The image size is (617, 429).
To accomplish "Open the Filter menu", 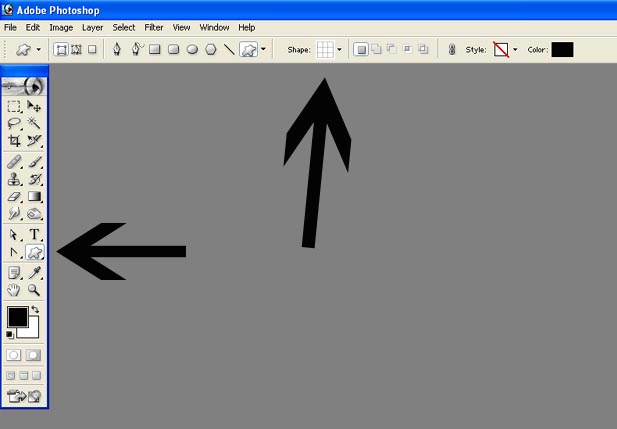I will [153, 28].
